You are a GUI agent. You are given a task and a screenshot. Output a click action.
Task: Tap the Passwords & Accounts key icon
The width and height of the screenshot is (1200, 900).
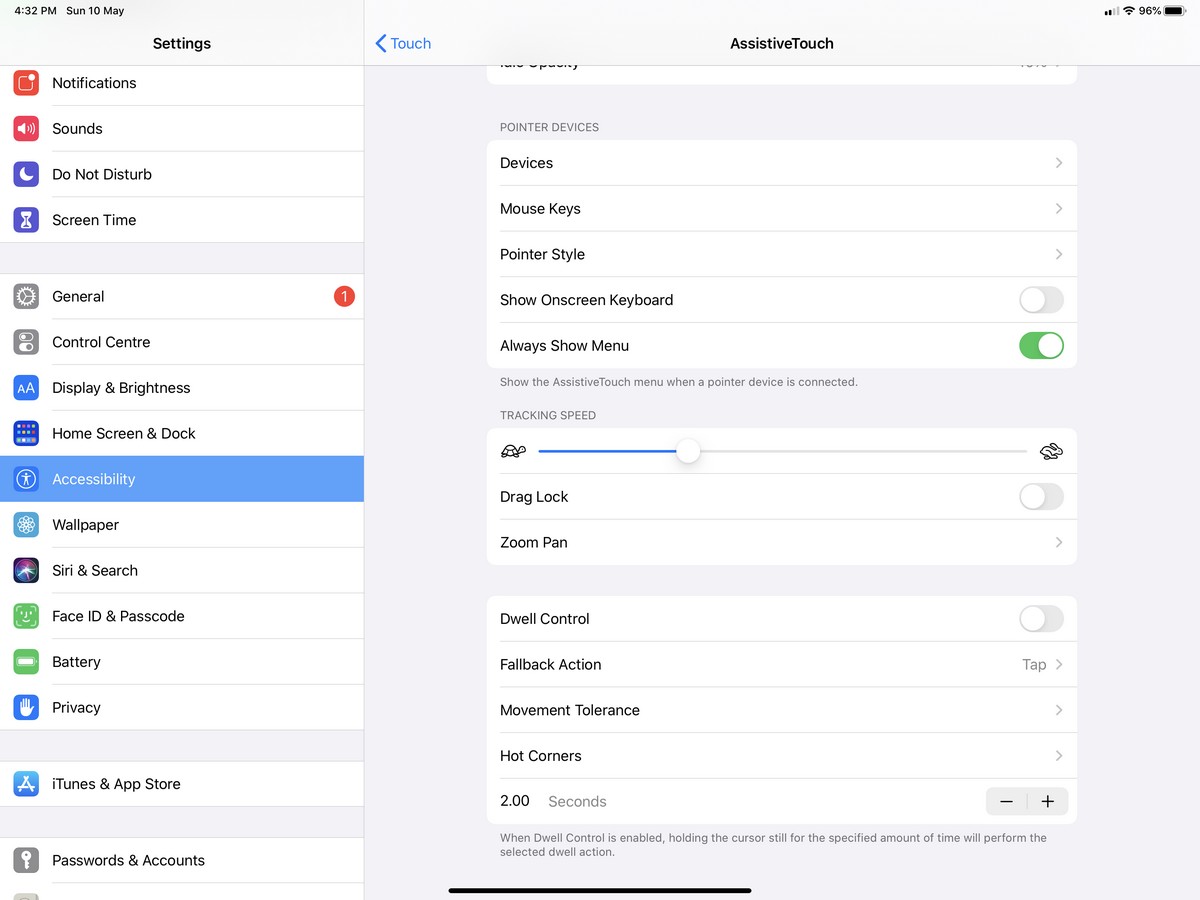coord(26,860)
